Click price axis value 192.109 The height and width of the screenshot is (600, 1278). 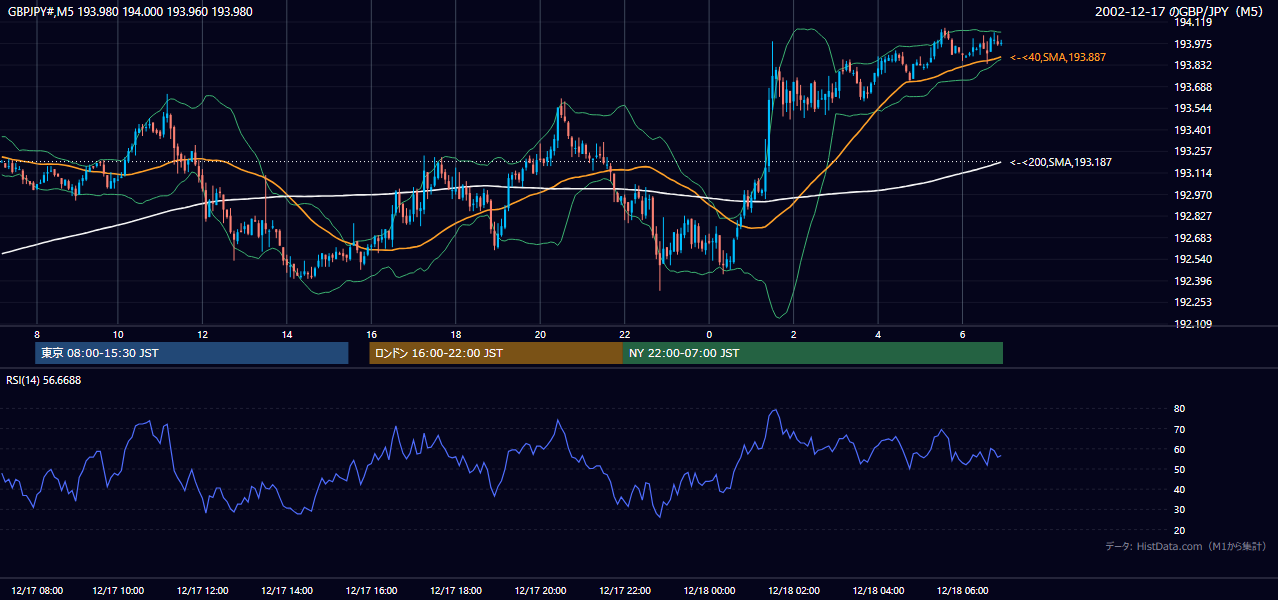pyautogui.click(x=1193, y=324)
